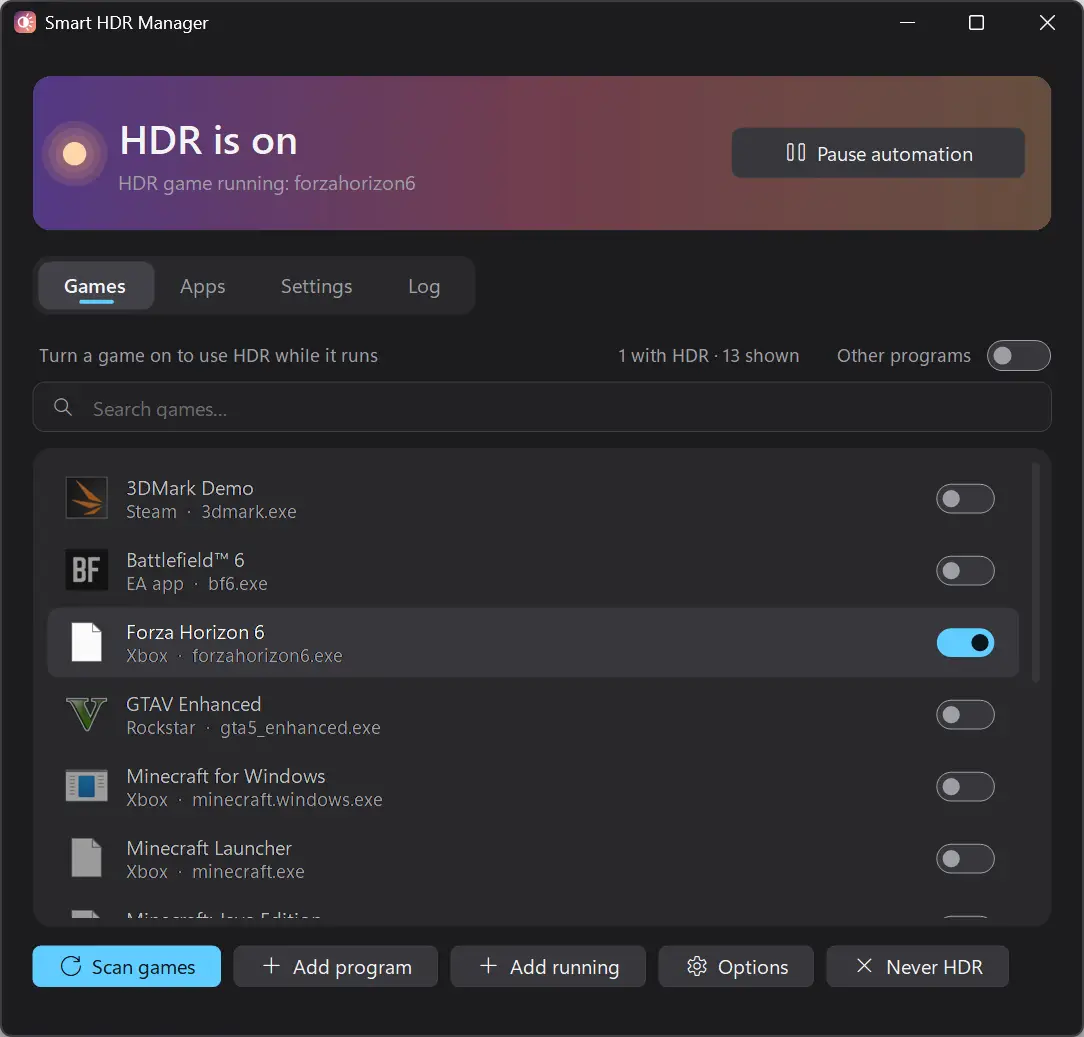
Task: Switch to the Games tab
Action: point(95,286)
